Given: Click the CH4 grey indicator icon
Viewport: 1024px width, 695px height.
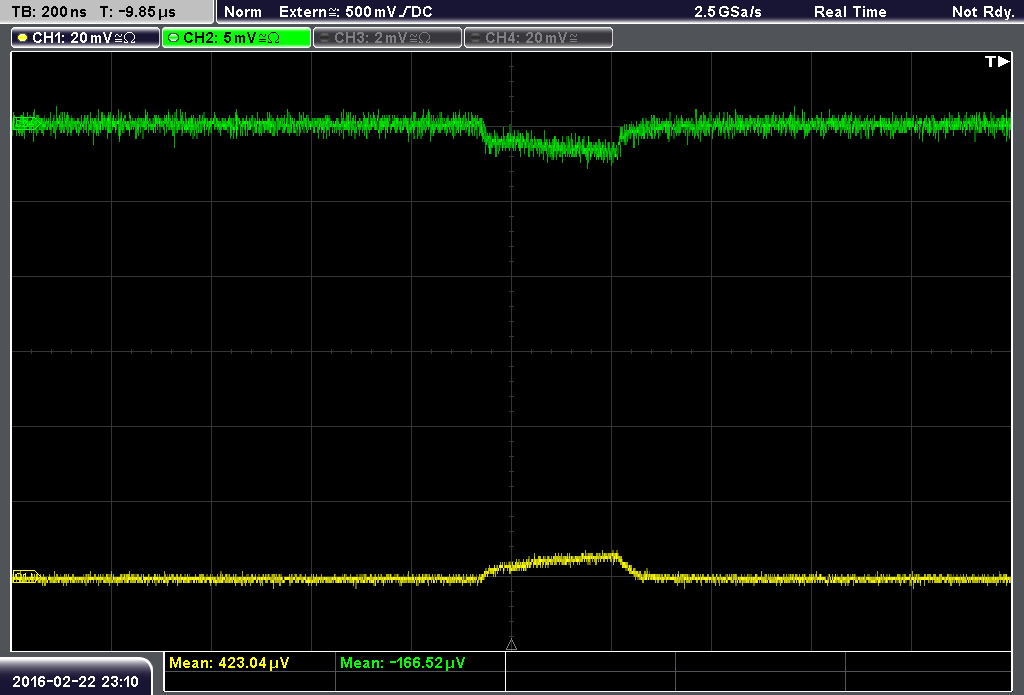Looking at the screenshot, I should click(x=475, y=38).
